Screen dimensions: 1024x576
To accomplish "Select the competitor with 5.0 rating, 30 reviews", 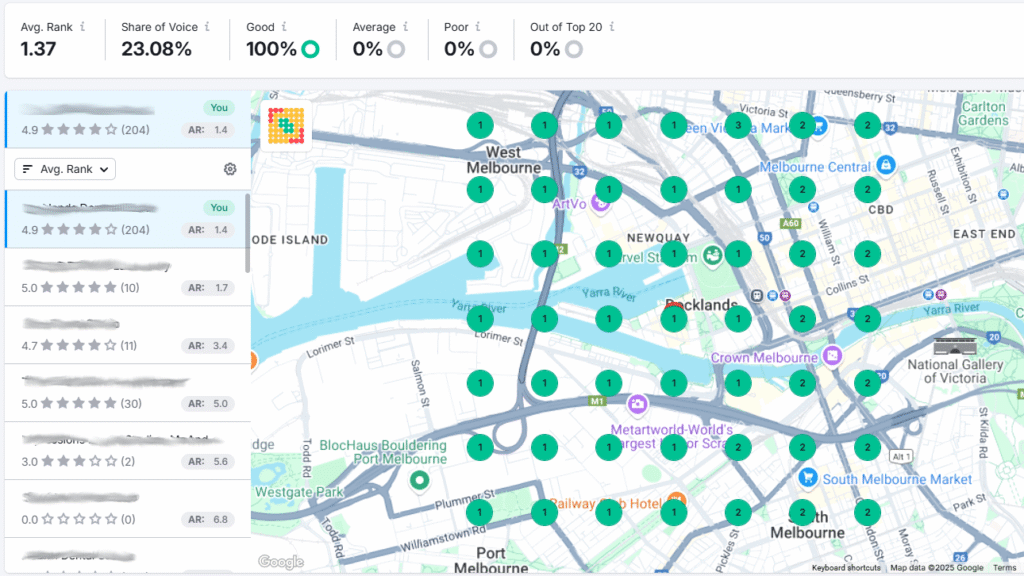I will (125, 393).
